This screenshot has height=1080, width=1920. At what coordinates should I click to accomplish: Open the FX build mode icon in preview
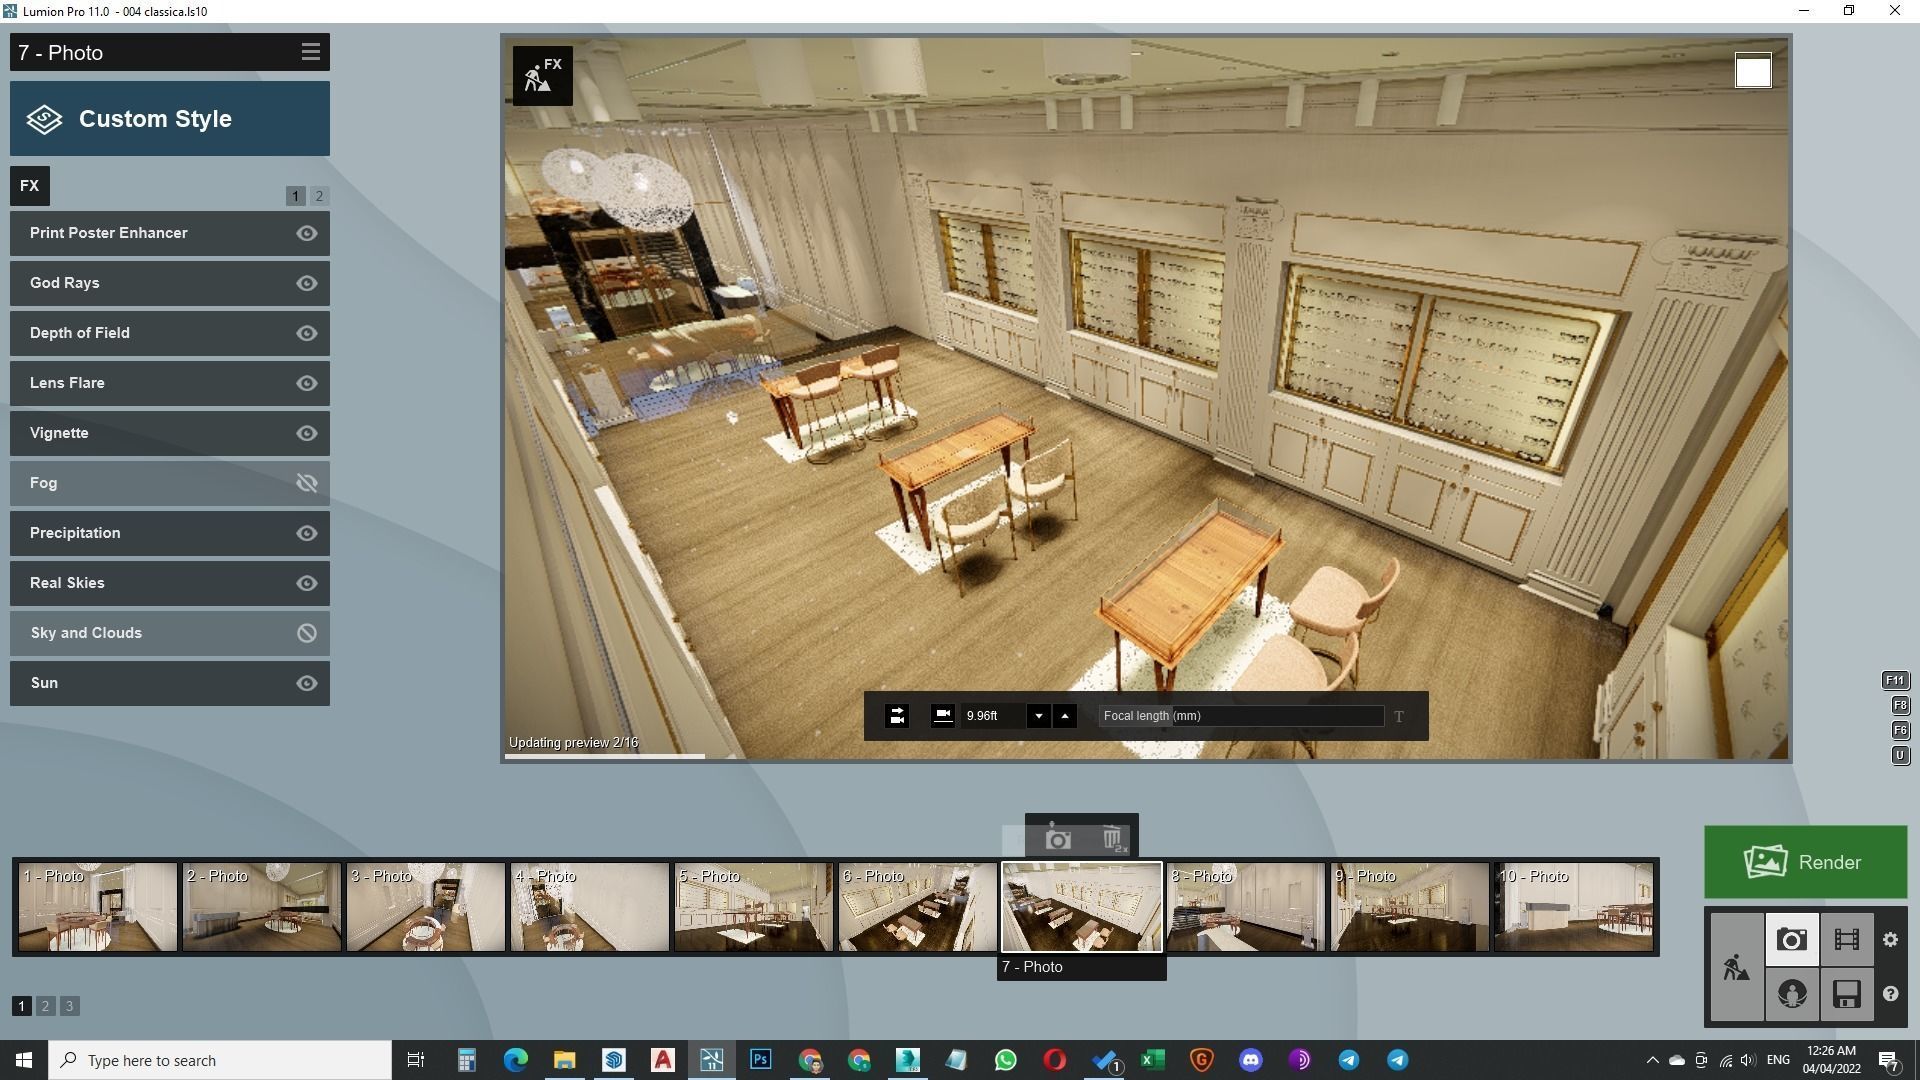click(x=542, y=76)
